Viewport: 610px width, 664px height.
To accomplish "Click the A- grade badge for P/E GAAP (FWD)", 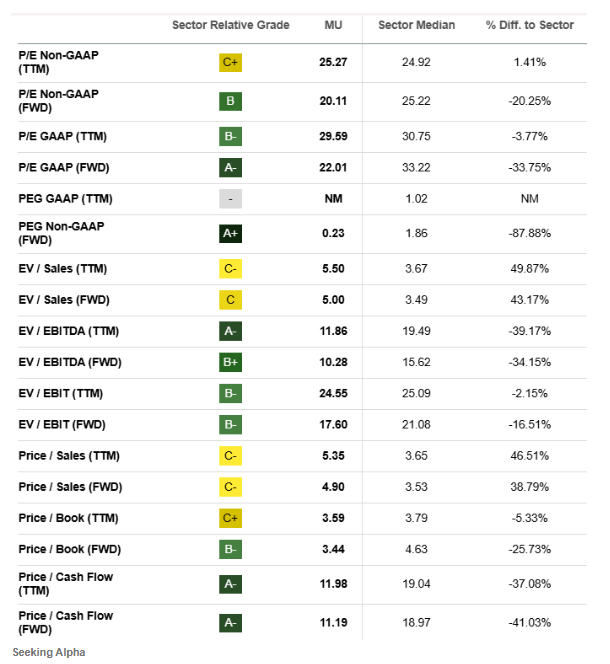I will point(231,166).
